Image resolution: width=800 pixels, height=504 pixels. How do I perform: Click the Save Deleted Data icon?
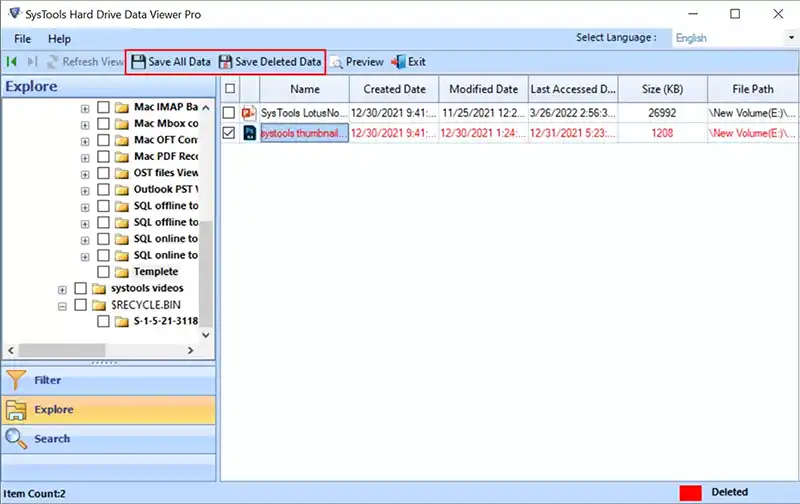[225, 62]
